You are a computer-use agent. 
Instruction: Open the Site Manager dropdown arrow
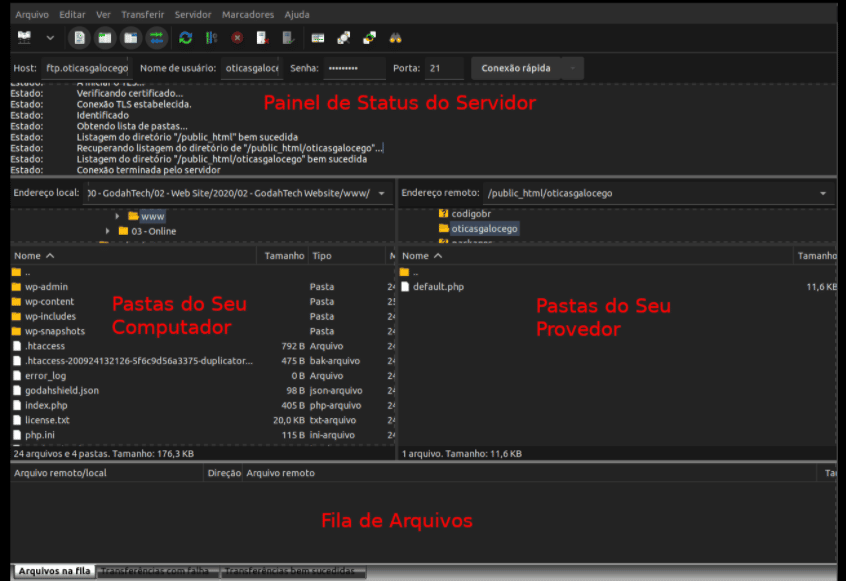click(x=50, y=38)
